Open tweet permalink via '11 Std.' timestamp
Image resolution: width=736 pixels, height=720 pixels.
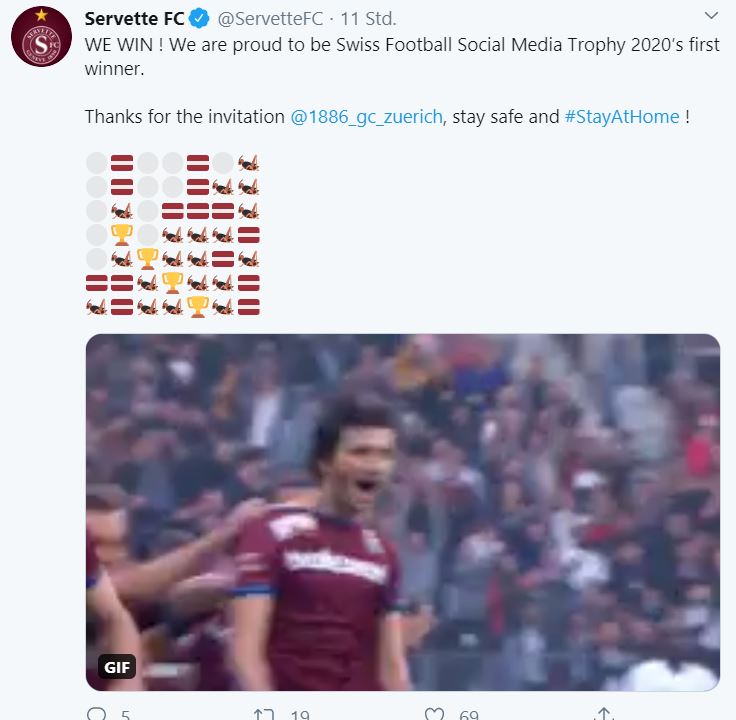tap(368, 18)
